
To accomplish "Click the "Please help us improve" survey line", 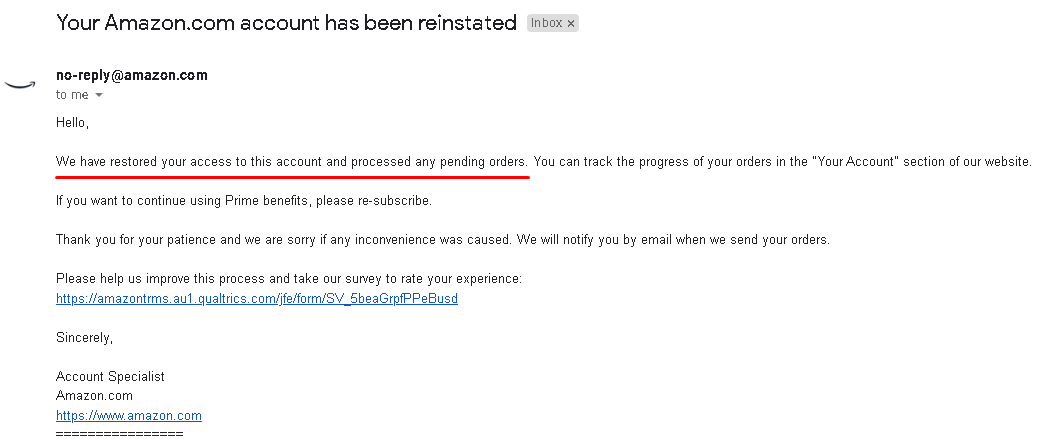I will point(289,279).
